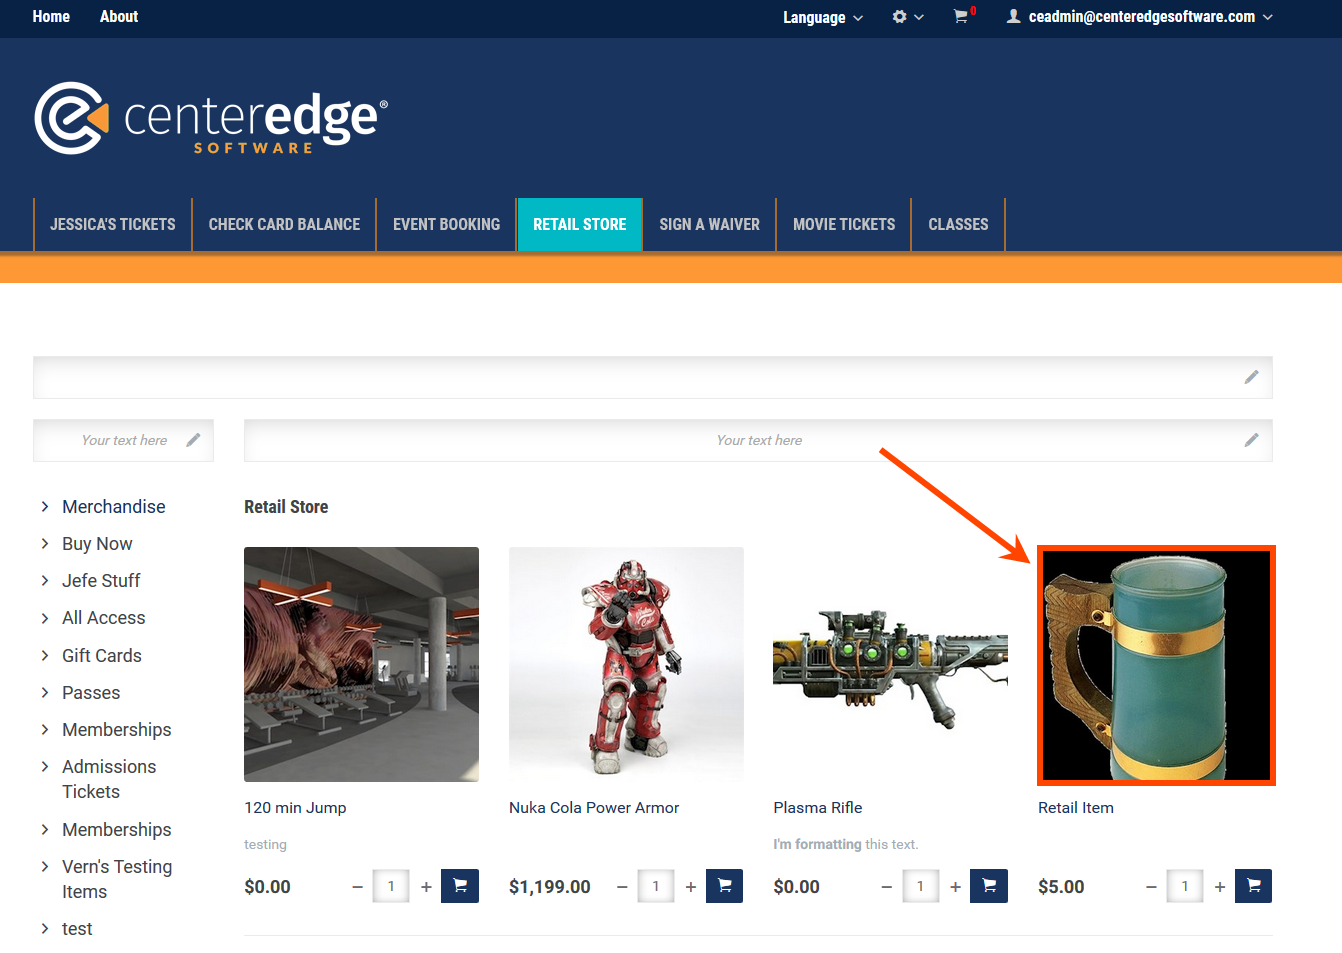The width and height of the screenshot is (1342, 953).
Task: Open the Merchandise category link
Action: point(114,507)
